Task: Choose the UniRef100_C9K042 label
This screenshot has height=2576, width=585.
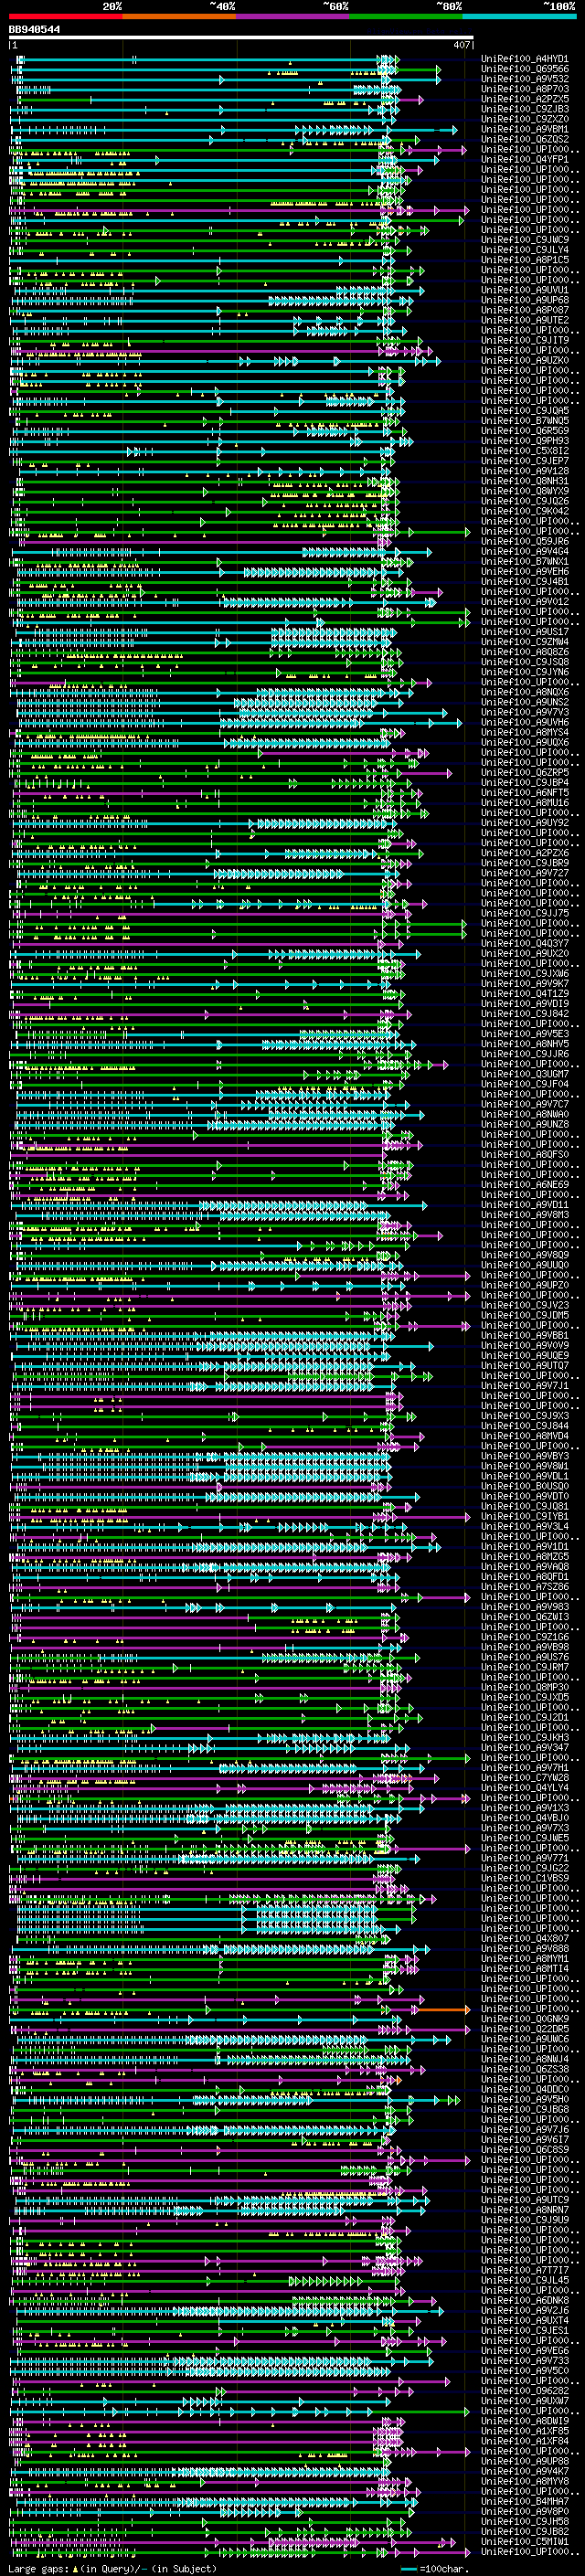Action: (524, 511)
